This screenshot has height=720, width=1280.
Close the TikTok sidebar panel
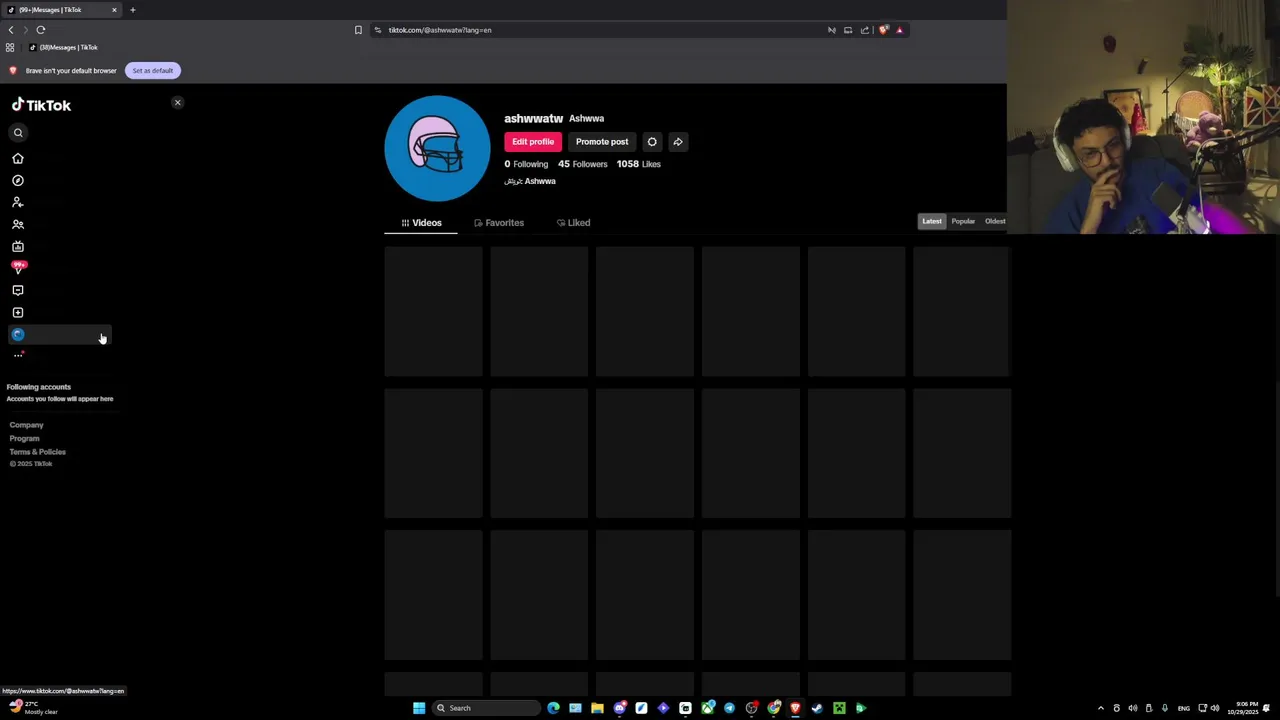click(178, 103)
